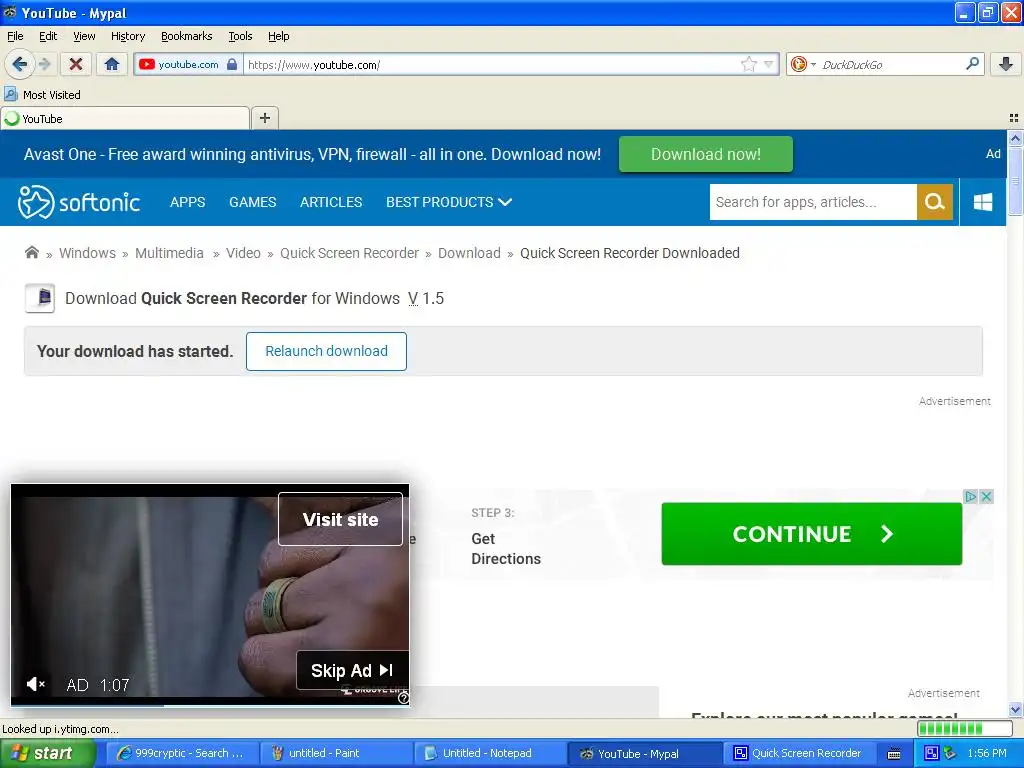
Task: Open the Edit menu
Action: click(x=48, y=36)
